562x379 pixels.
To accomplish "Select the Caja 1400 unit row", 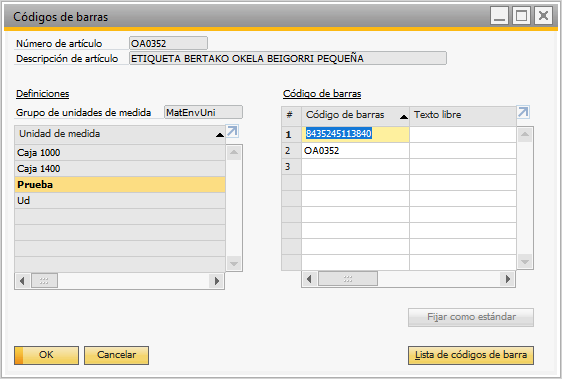I will pos(120,169).
